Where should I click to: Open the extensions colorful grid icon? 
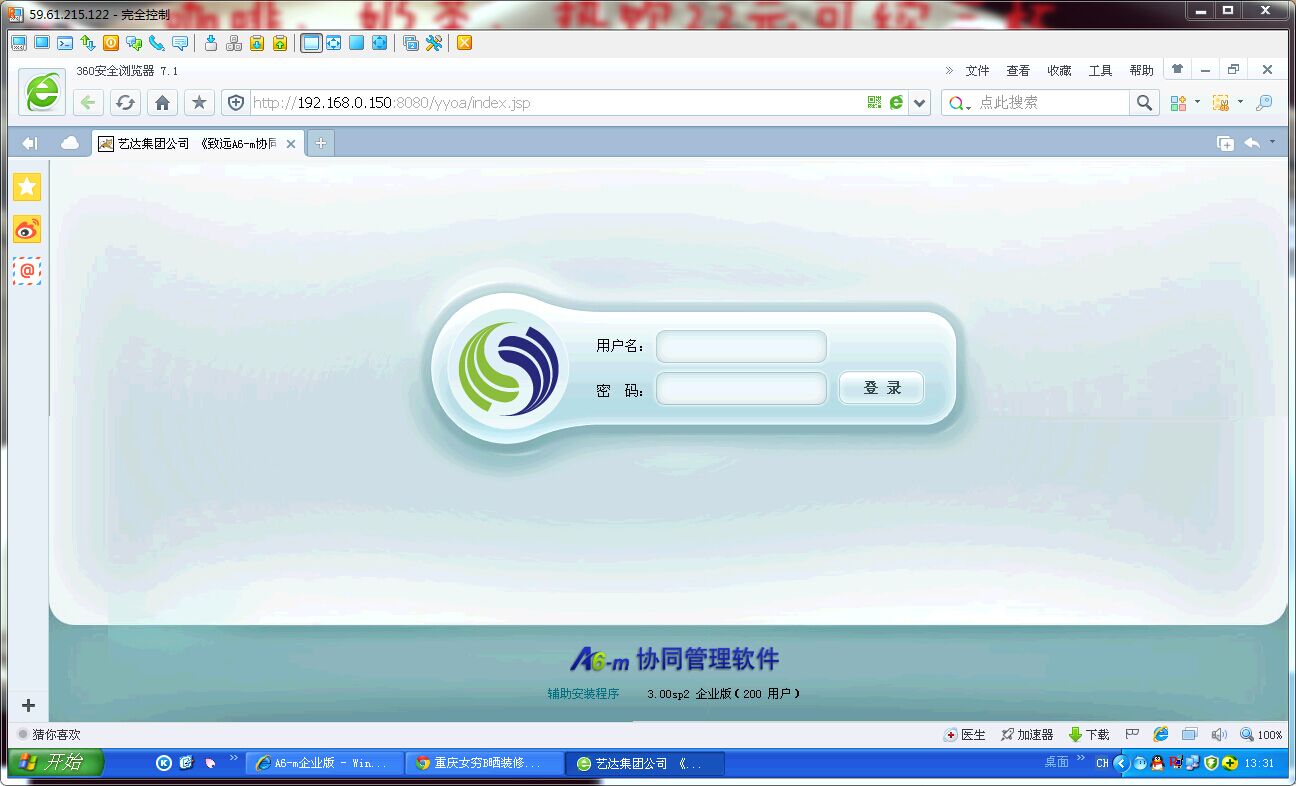coord(1178,102)
